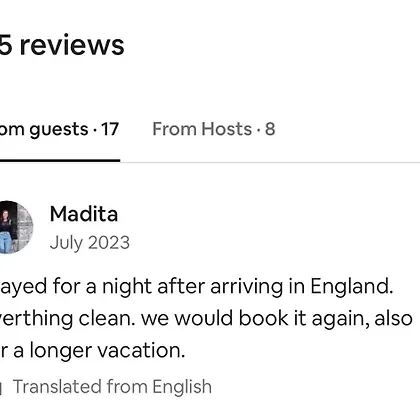Click the reviews count heading
The height and width of the screenshot is (420, 420).
tap(62, 45)
